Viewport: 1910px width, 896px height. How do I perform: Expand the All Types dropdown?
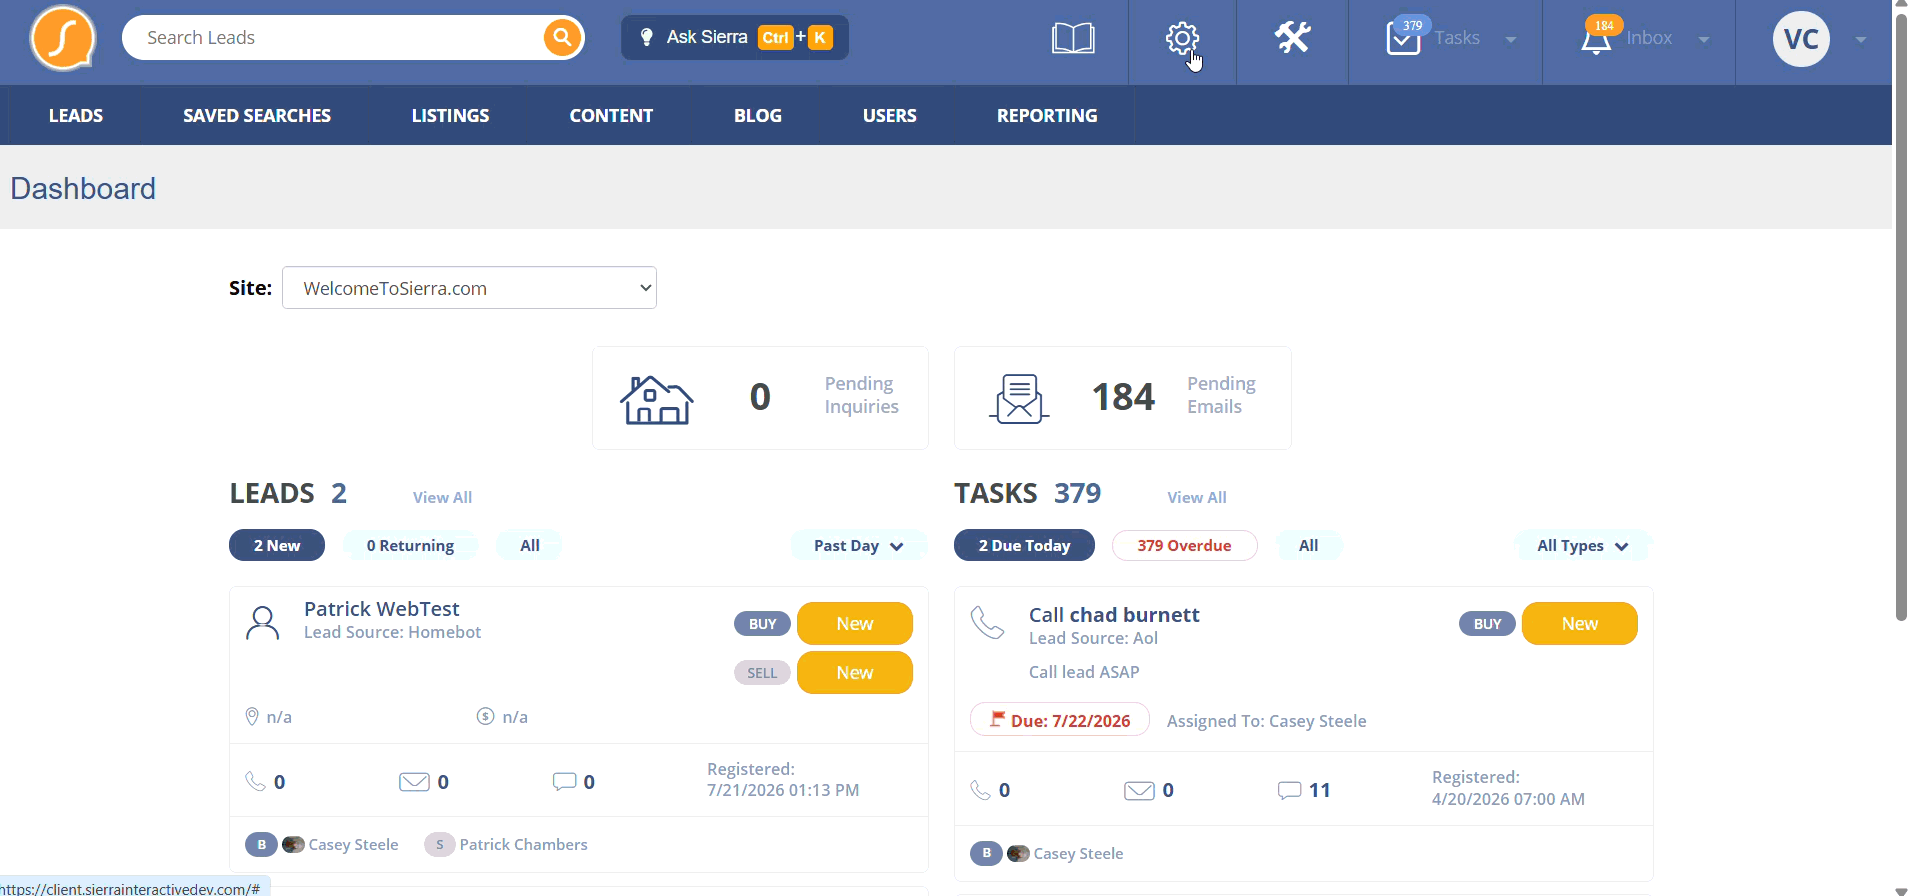pyautogui.click(x=1582, y=545)
